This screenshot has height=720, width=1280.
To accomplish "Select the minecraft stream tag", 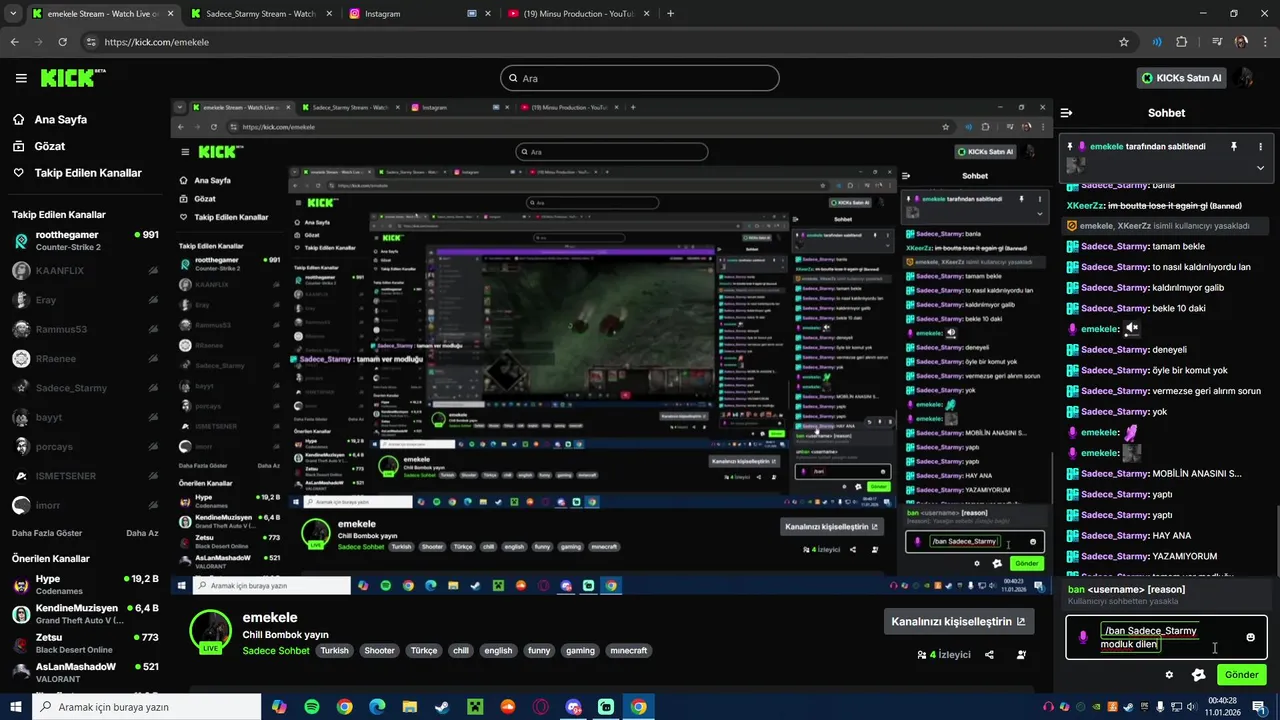I will (x=630, y=651).
